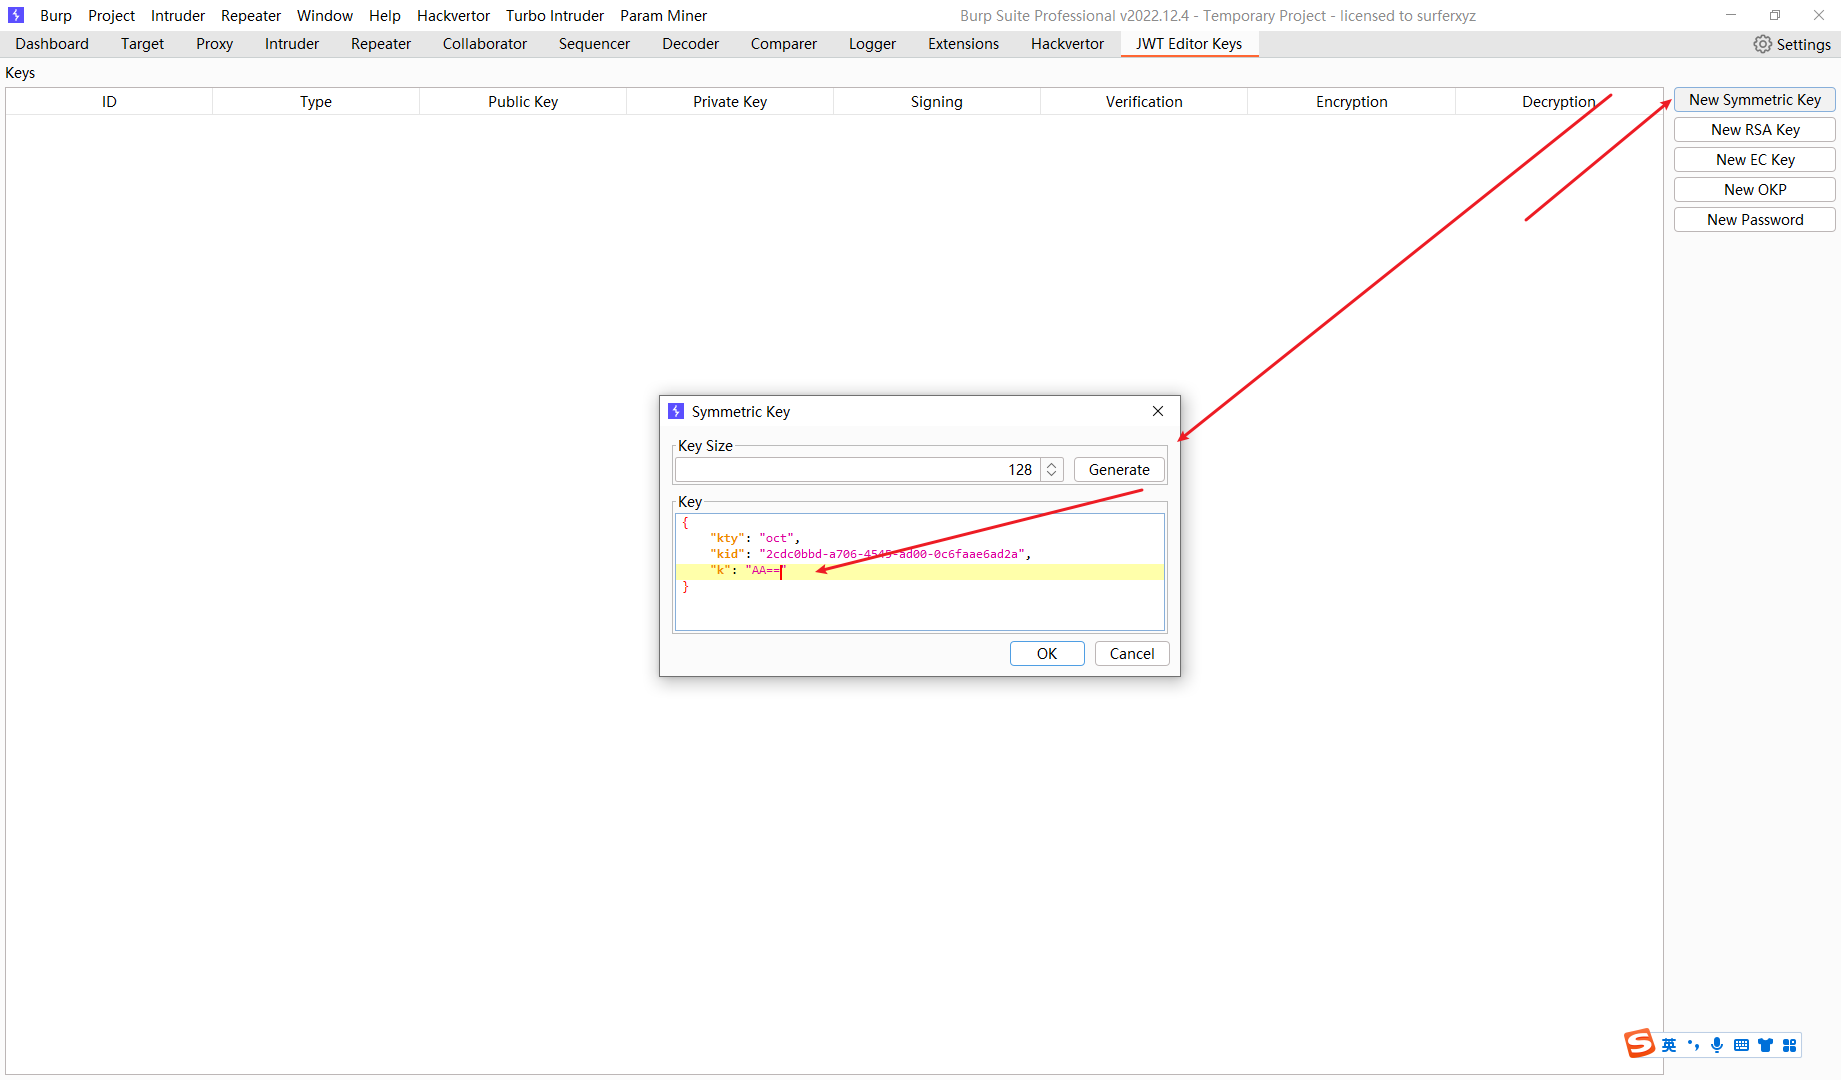Toggle the IME English/Chinese mode icon
The width and height of the screenshot is (1841, 1080).
click(1669, 1045)
